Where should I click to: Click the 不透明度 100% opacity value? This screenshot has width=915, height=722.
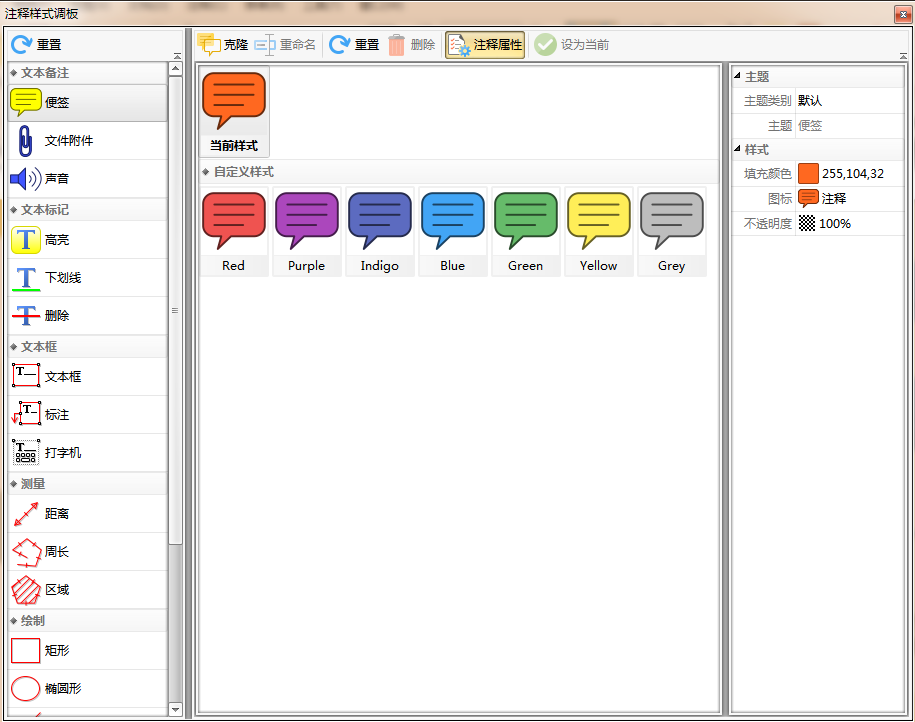coord(835,224)
